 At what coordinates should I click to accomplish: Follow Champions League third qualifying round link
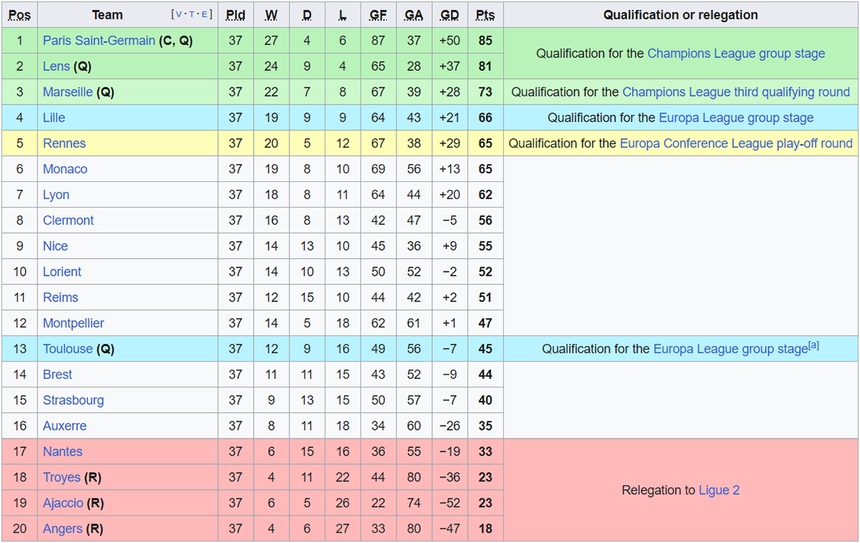(x=736, y=92)
